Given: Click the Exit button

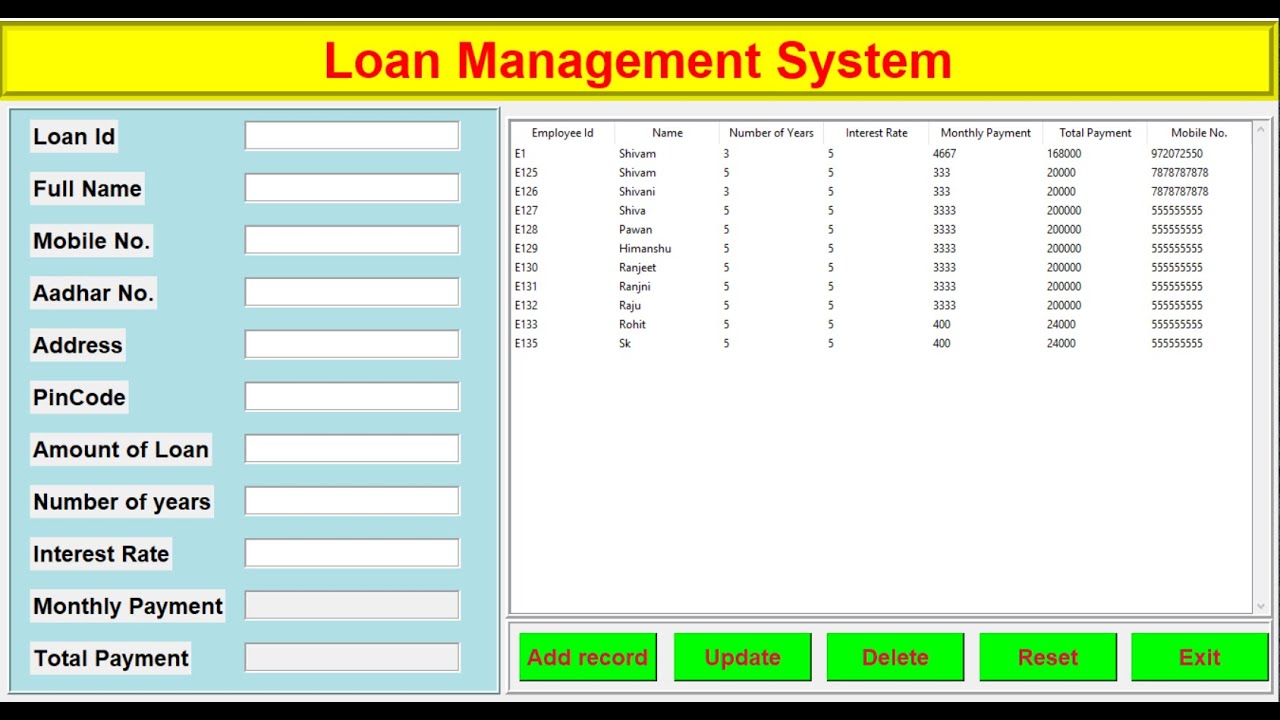Looking at the screenshot, I should pyautogui.click(x=1200, y=657).
